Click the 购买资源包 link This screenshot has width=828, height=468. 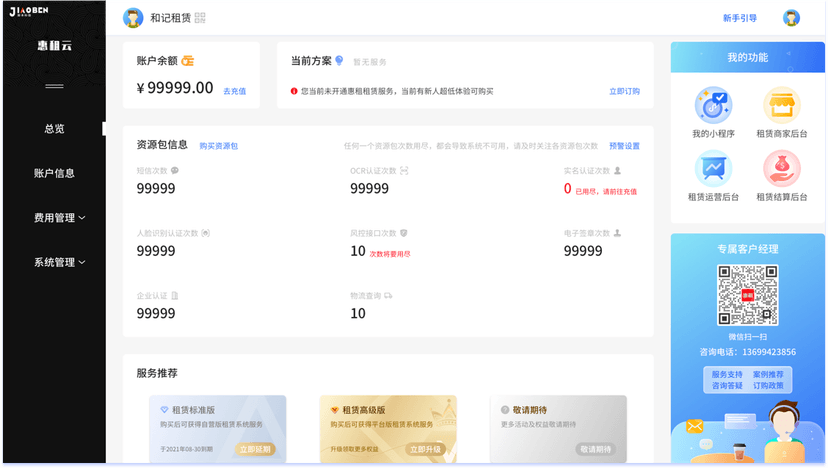pos(218,146)
